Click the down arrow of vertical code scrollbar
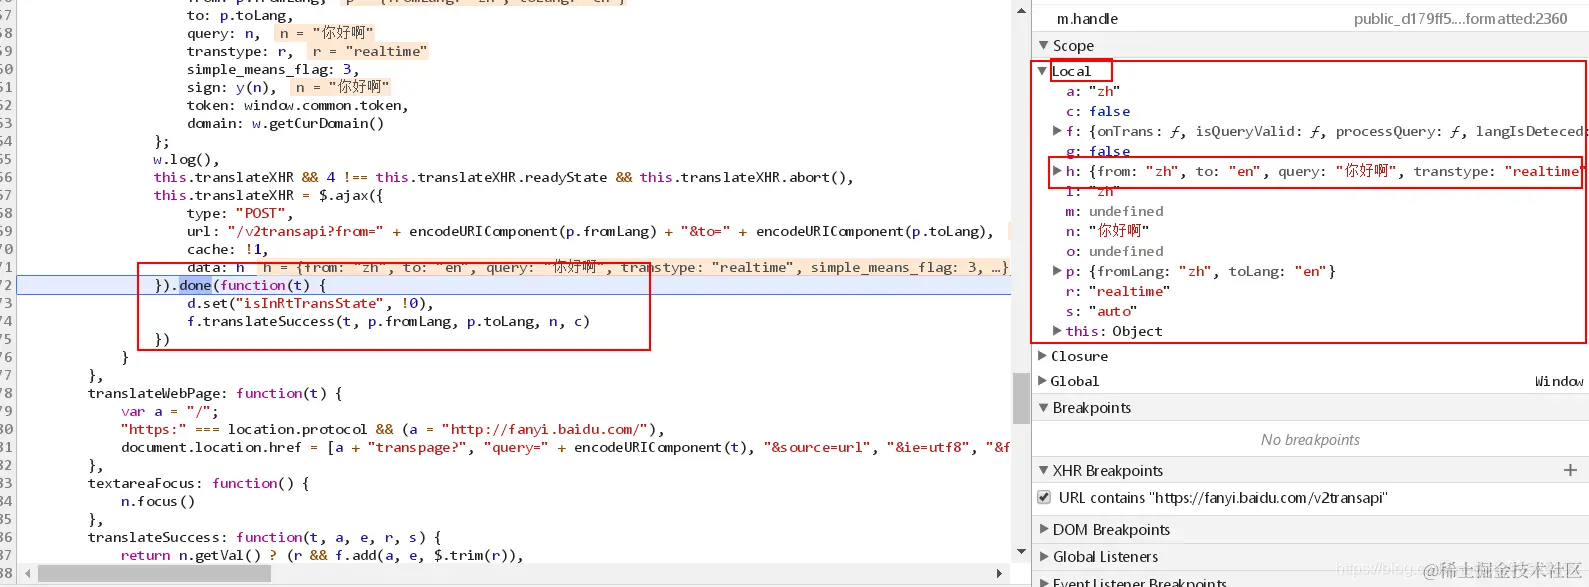 (x=1021, y=551)
